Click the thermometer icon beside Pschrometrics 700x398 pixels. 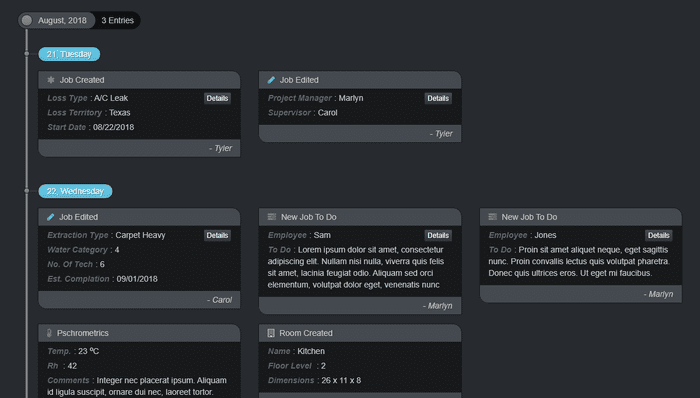click(x=50, y=333)
